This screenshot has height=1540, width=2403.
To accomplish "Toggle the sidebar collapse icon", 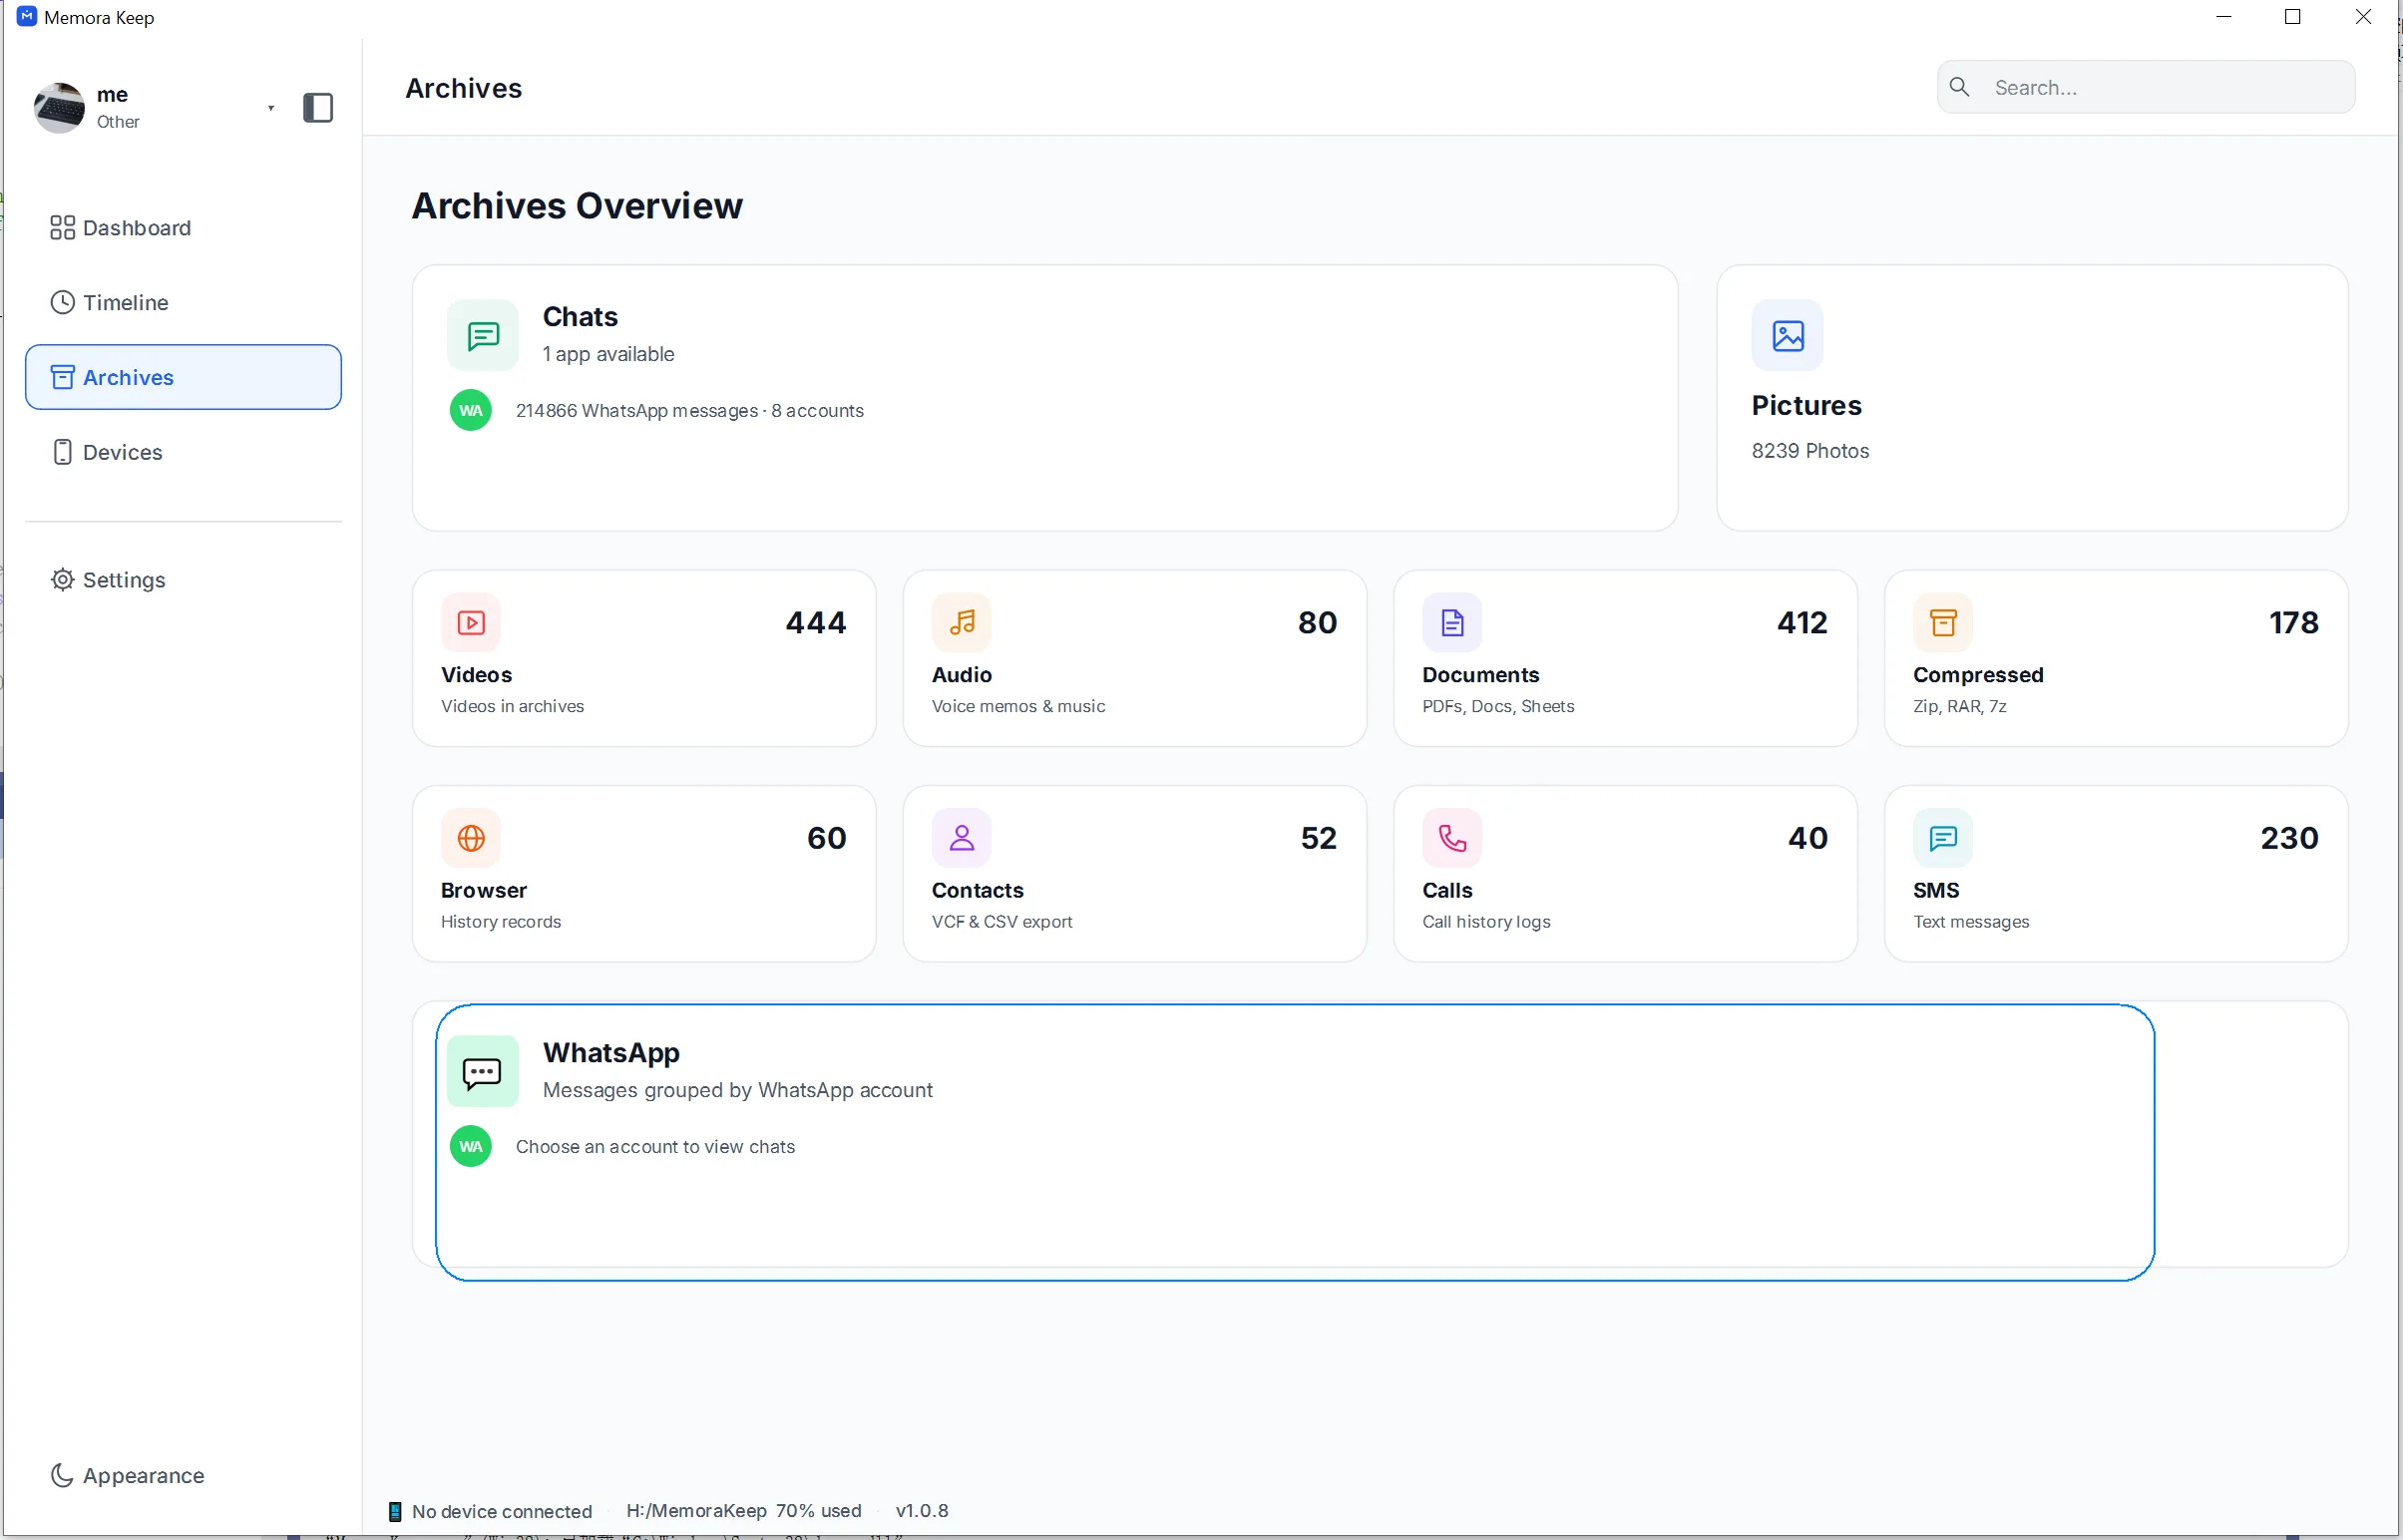I will coord(318,107).
